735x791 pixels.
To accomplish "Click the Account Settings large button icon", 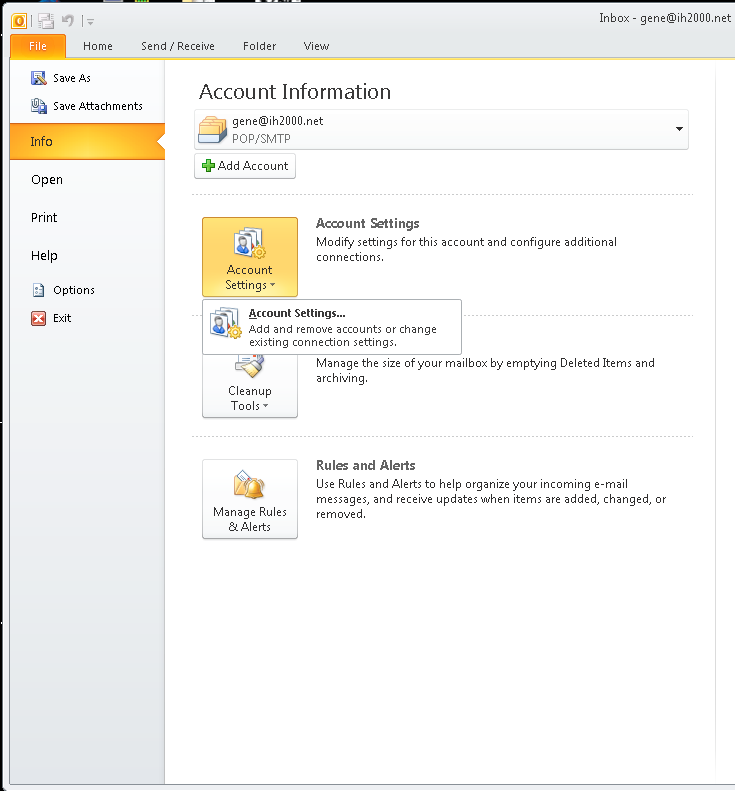I will pos(250,242).
